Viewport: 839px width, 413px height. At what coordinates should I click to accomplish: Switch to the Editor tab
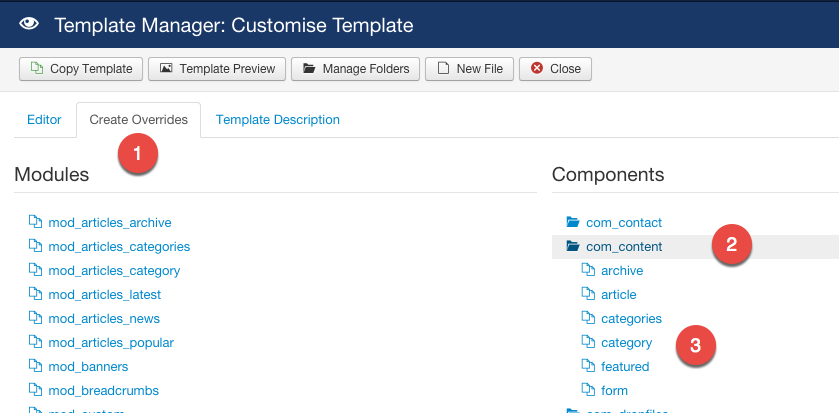(44, 120)
